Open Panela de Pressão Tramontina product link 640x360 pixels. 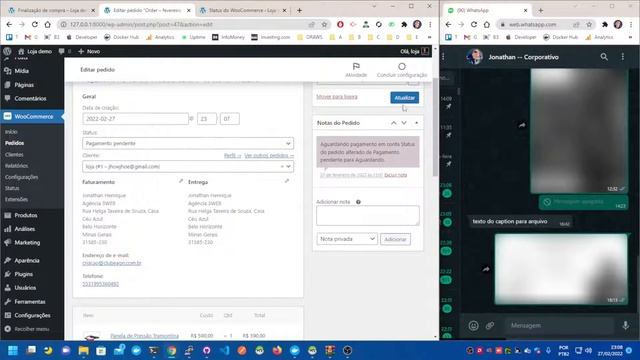(x=144, y=336)
